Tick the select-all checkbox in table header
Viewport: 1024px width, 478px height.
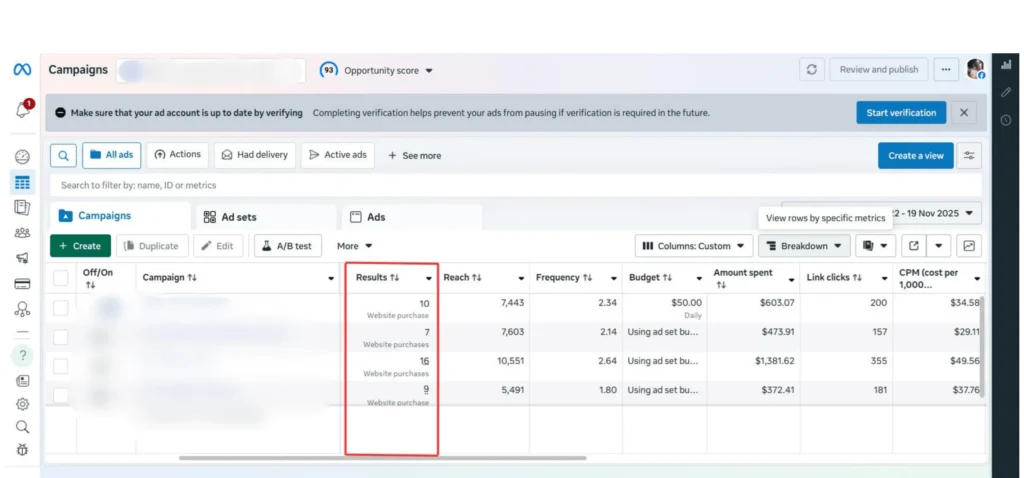click(61, 278)
